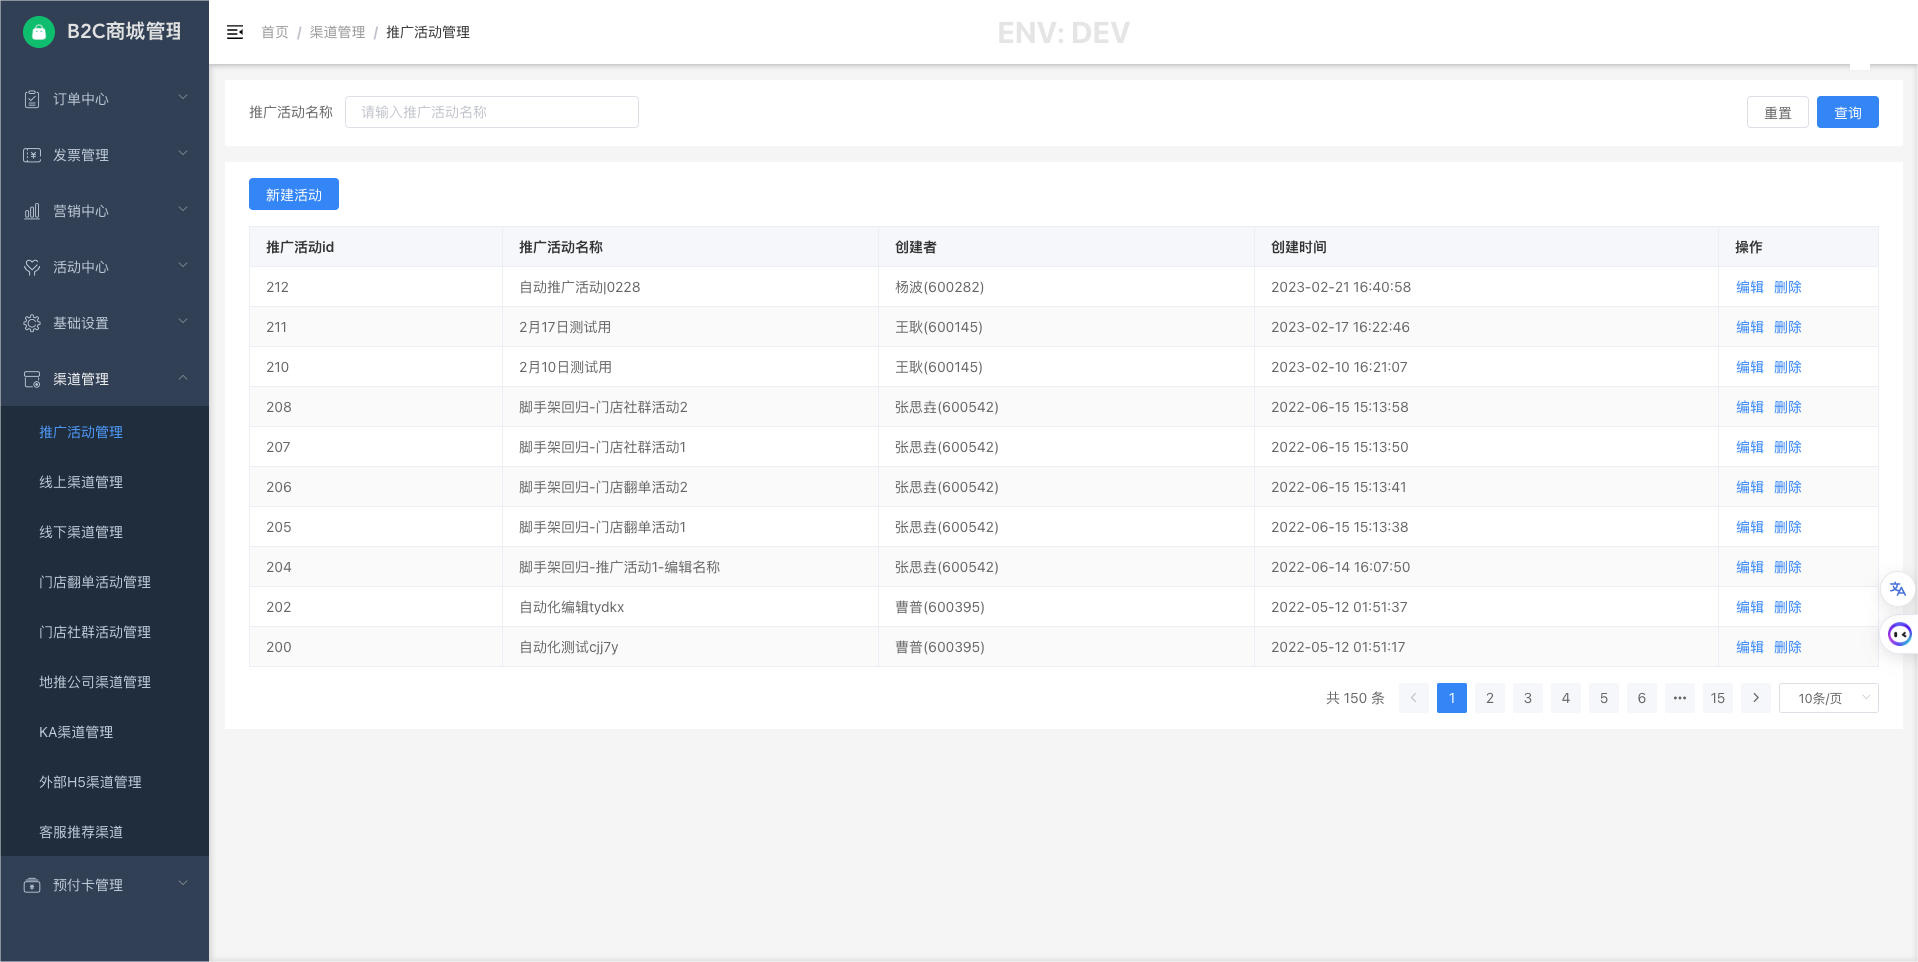
Task: Edit activity 212 自动推广活动|0228
Action: coord(1750,287)
